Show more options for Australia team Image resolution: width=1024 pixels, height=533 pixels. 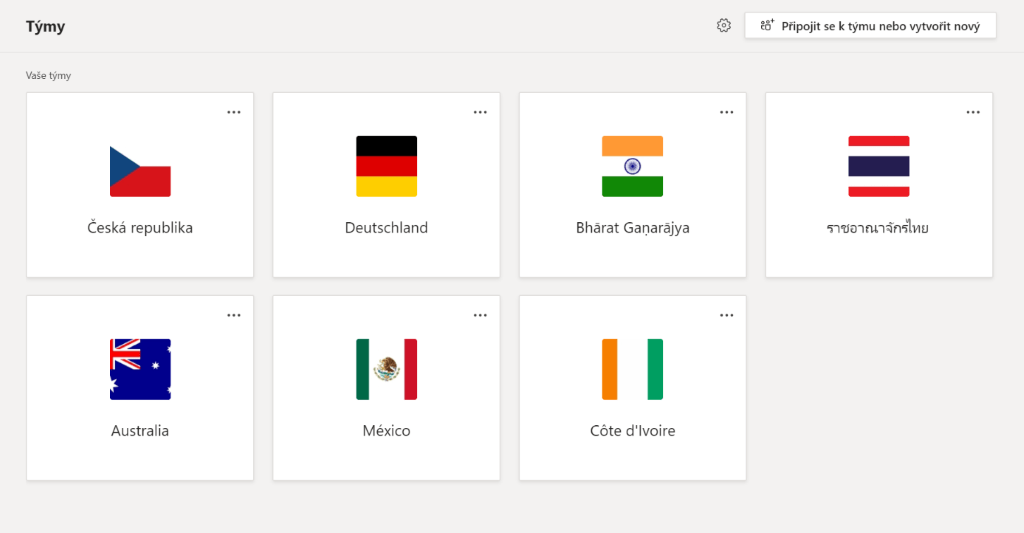point(234,315)
